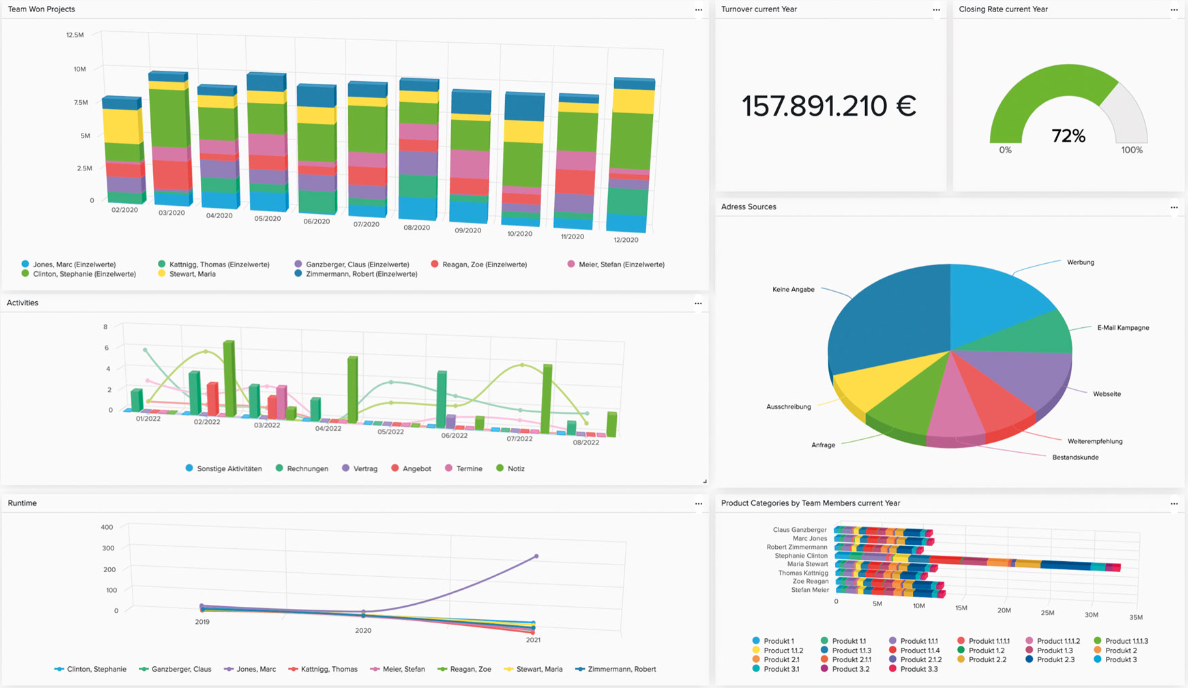Toggle the Angebot legend entry

[x=411, y=468]
